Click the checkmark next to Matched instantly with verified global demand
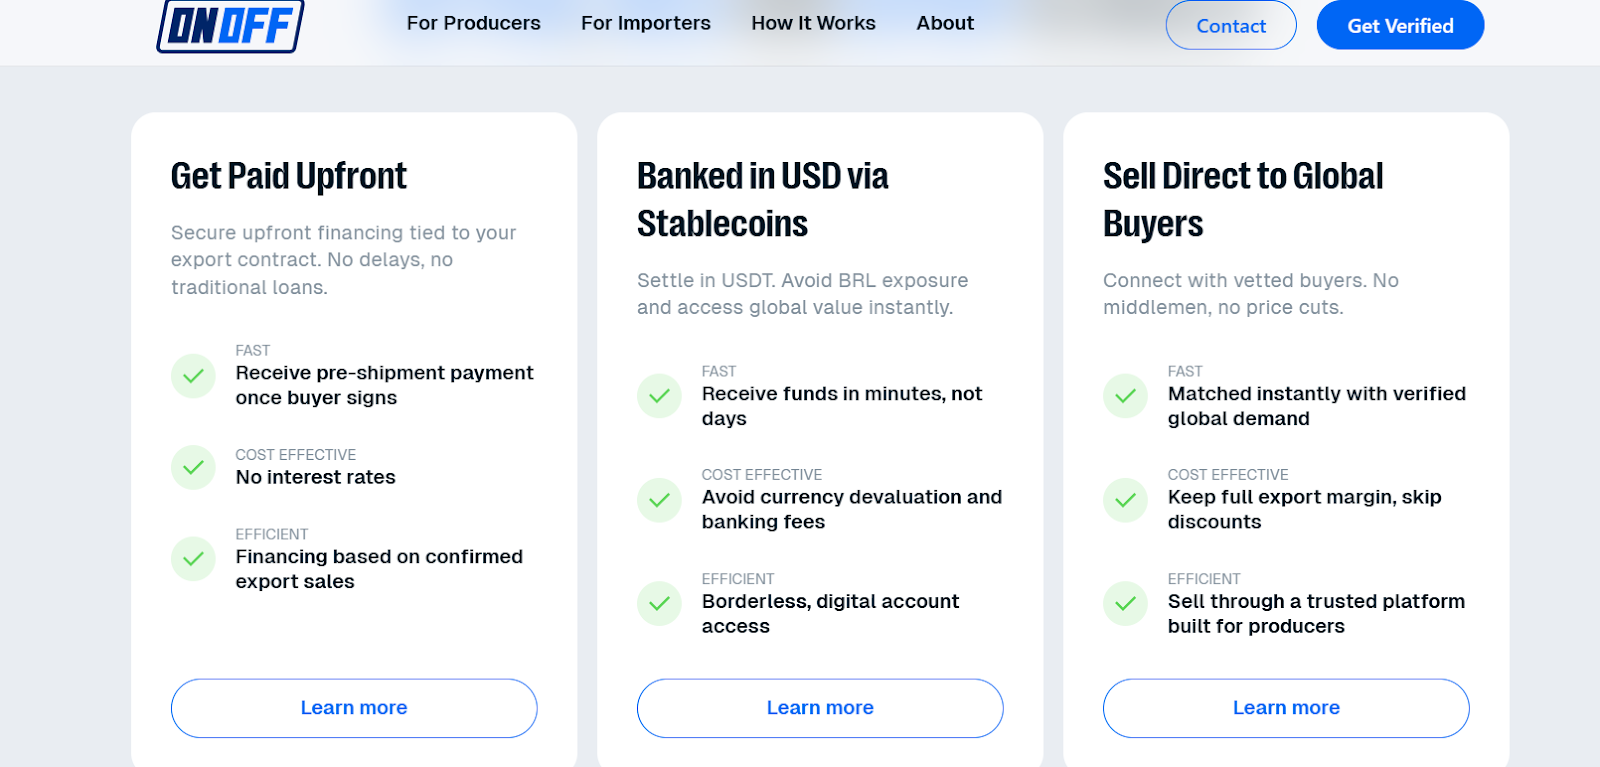This screenshot has height=767, width=1600. point(1125,397)
